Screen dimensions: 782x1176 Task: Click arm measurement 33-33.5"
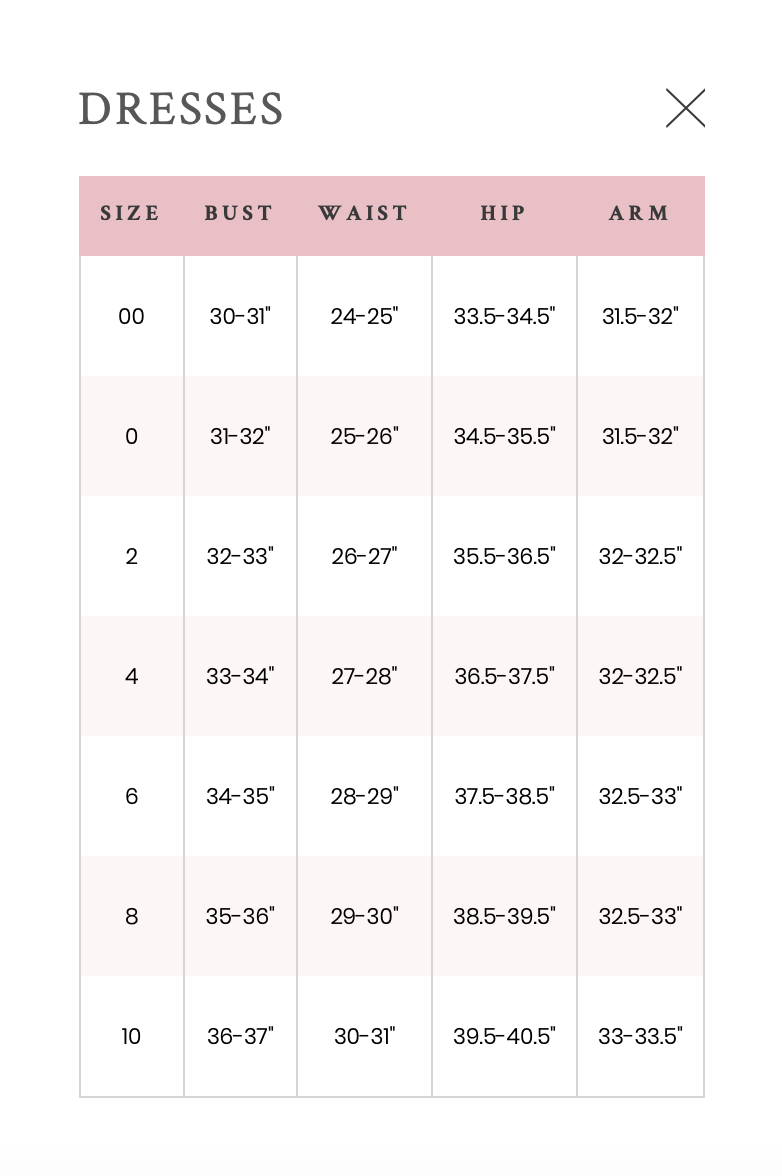tap(640, 1036)
